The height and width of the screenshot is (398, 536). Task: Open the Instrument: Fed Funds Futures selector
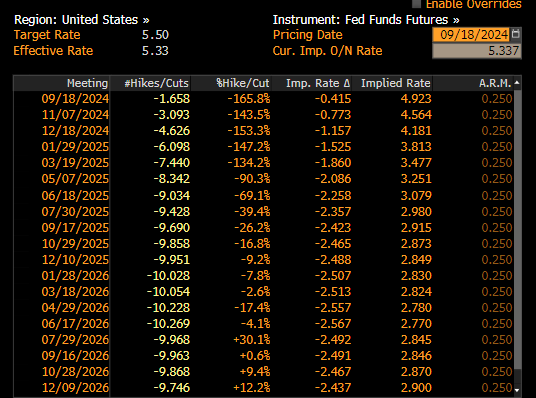pos(366,19)
